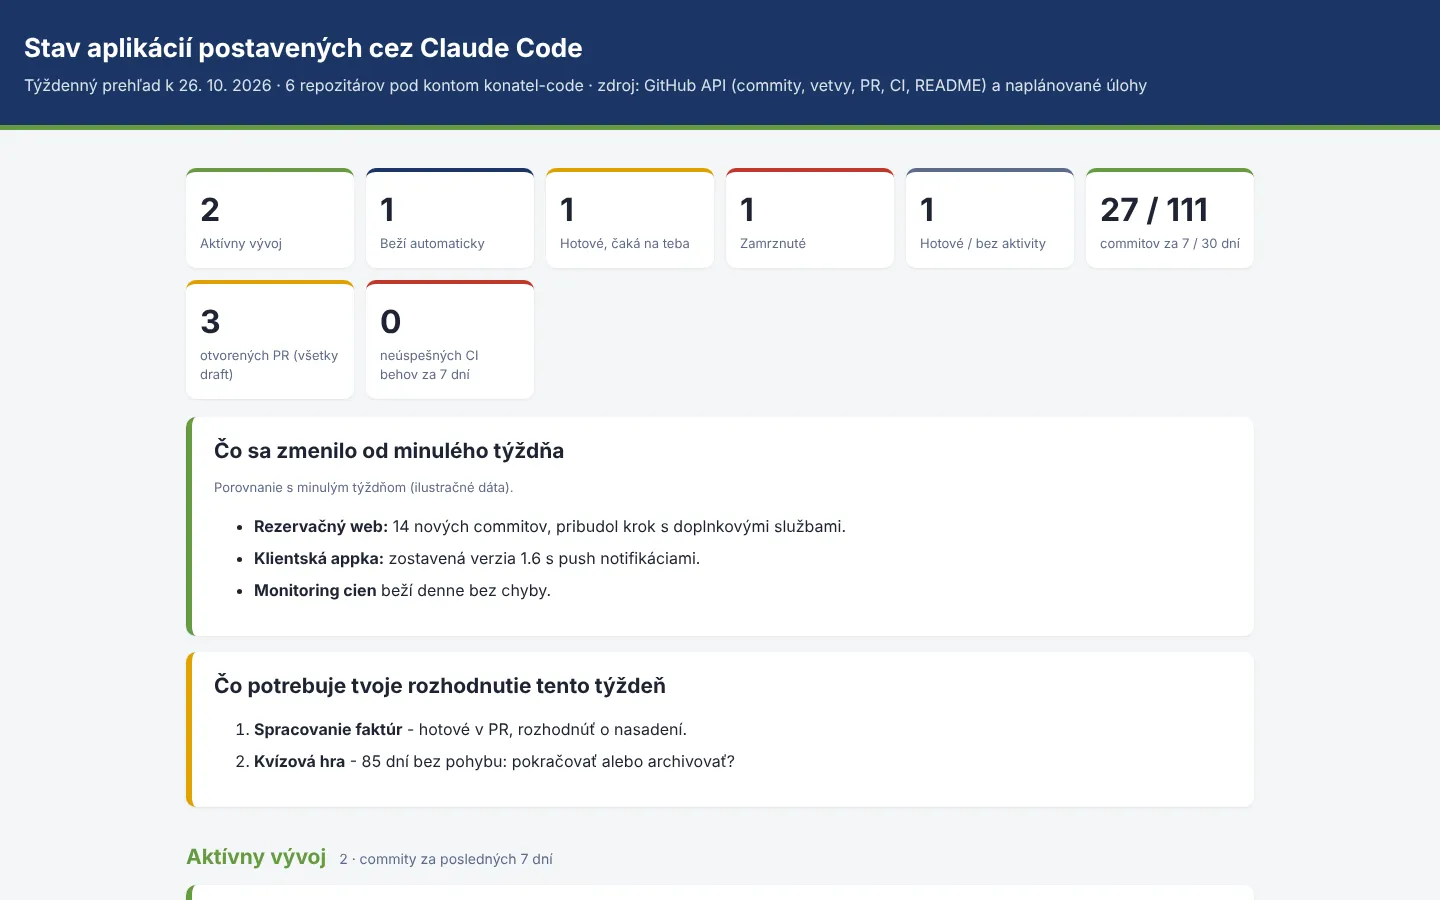Click the "Zamrznuté" summary card
1440x900 pixels.
pyautogui.click(x=810, y=218)
